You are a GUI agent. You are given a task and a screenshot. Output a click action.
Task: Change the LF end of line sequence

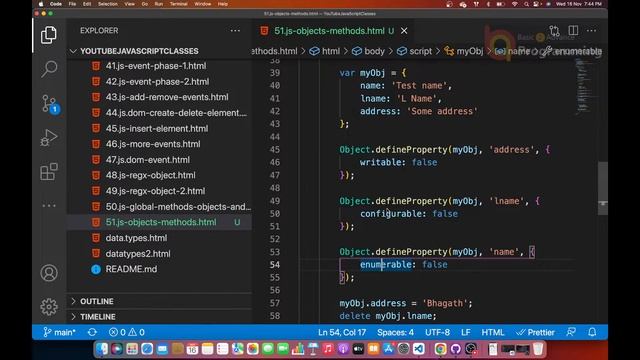click(x=466, y=332)
